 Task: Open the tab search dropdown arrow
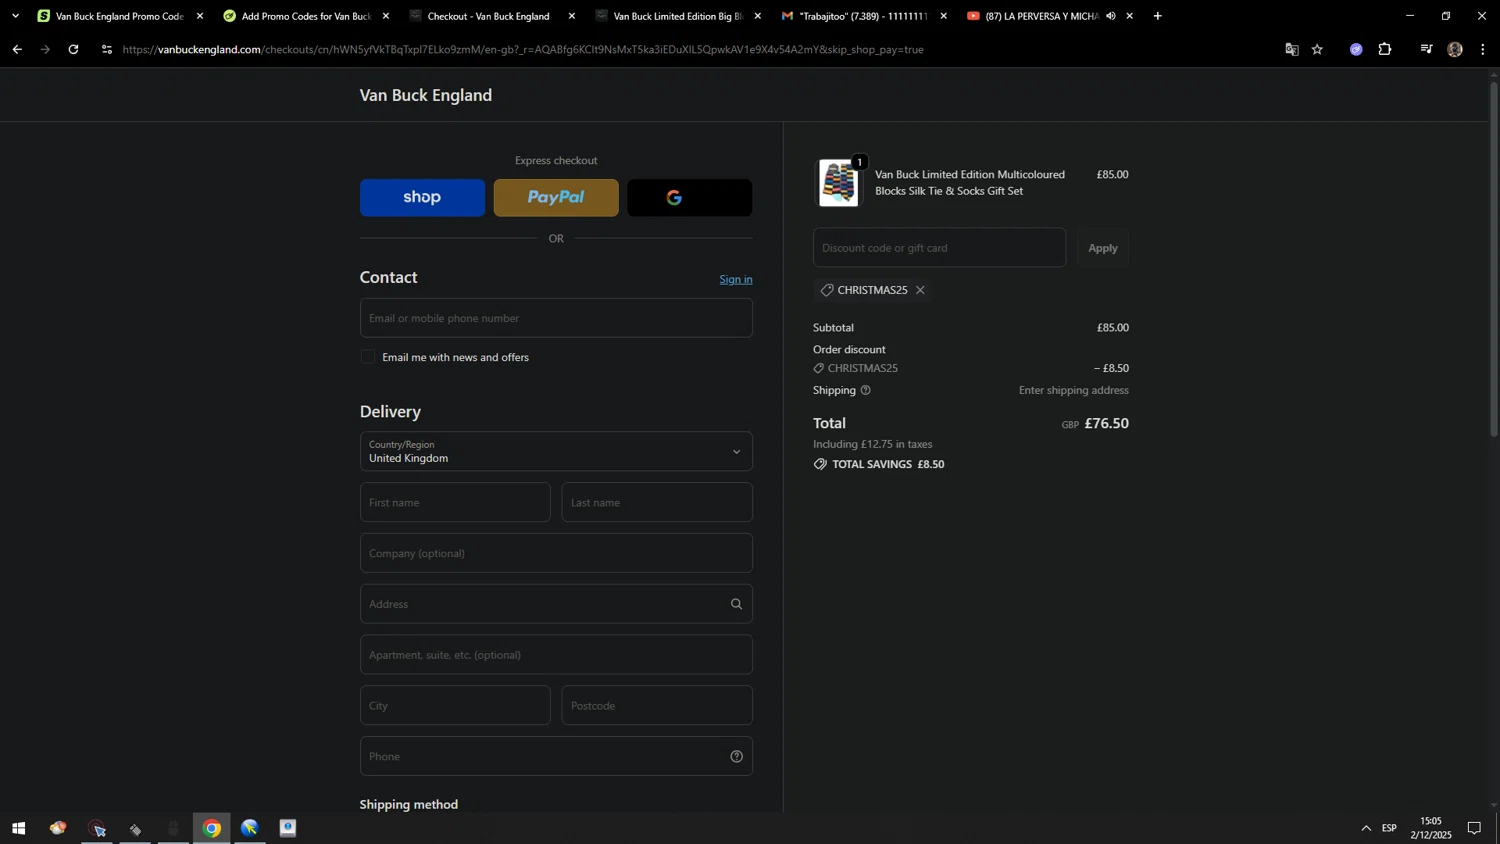click(15, 16)
